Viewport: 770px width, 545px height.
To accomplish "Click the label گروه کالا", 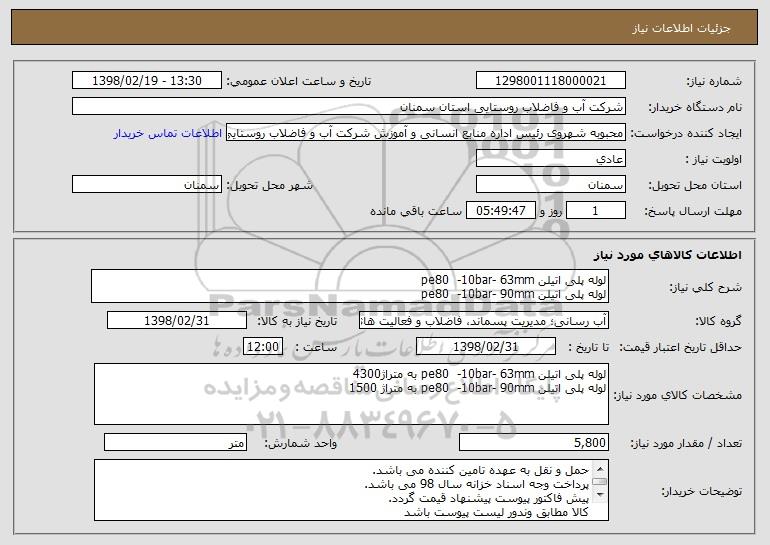I will (x=718, y=322).
